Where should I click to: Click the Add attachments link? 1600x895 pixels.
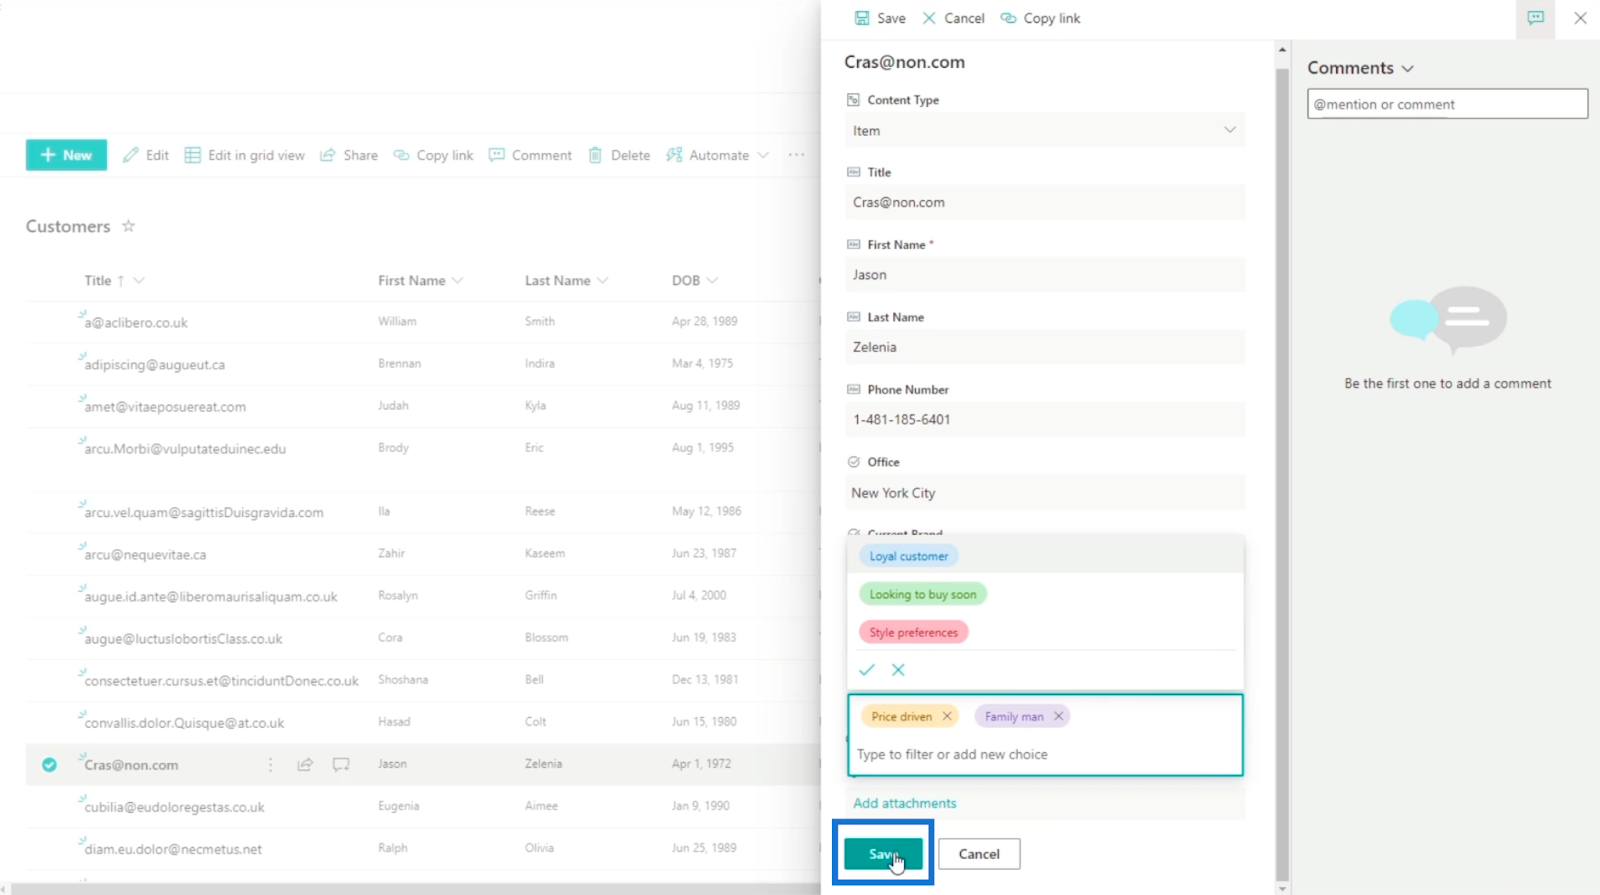click(x=904, y=803)
